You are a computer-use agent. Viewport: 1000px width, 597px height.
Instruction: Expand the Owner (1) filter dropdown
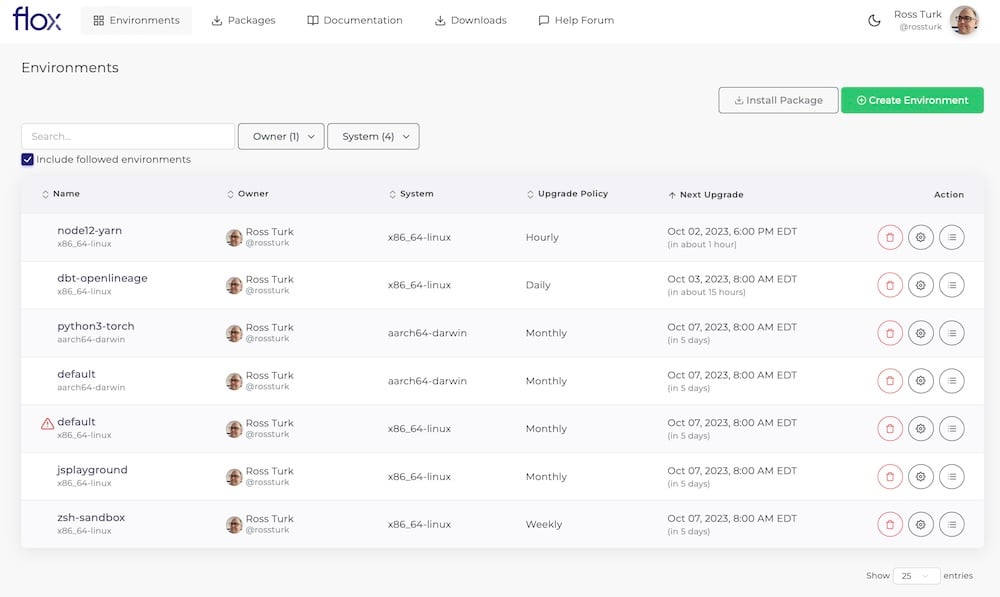coord(281,137)
